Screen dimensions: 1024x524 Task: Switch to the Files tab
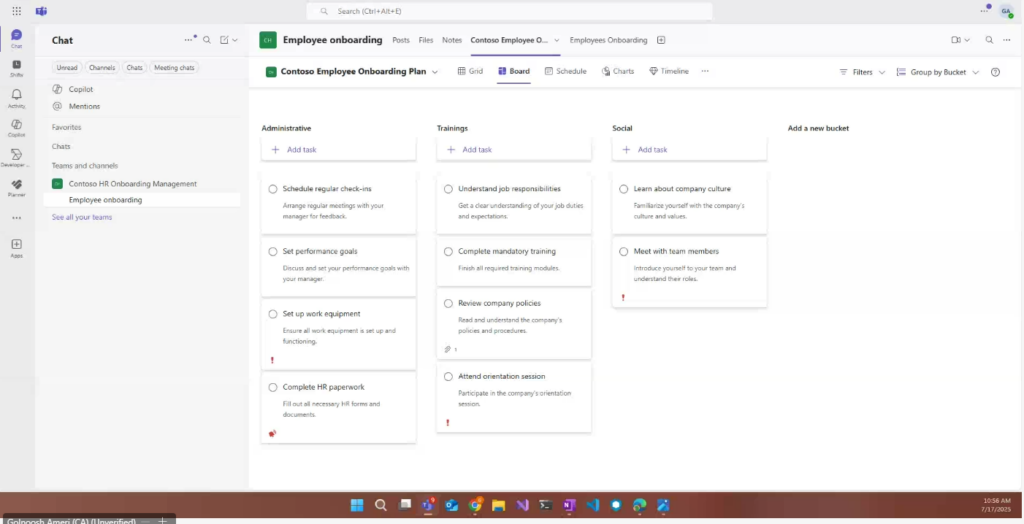pos(426,40)
